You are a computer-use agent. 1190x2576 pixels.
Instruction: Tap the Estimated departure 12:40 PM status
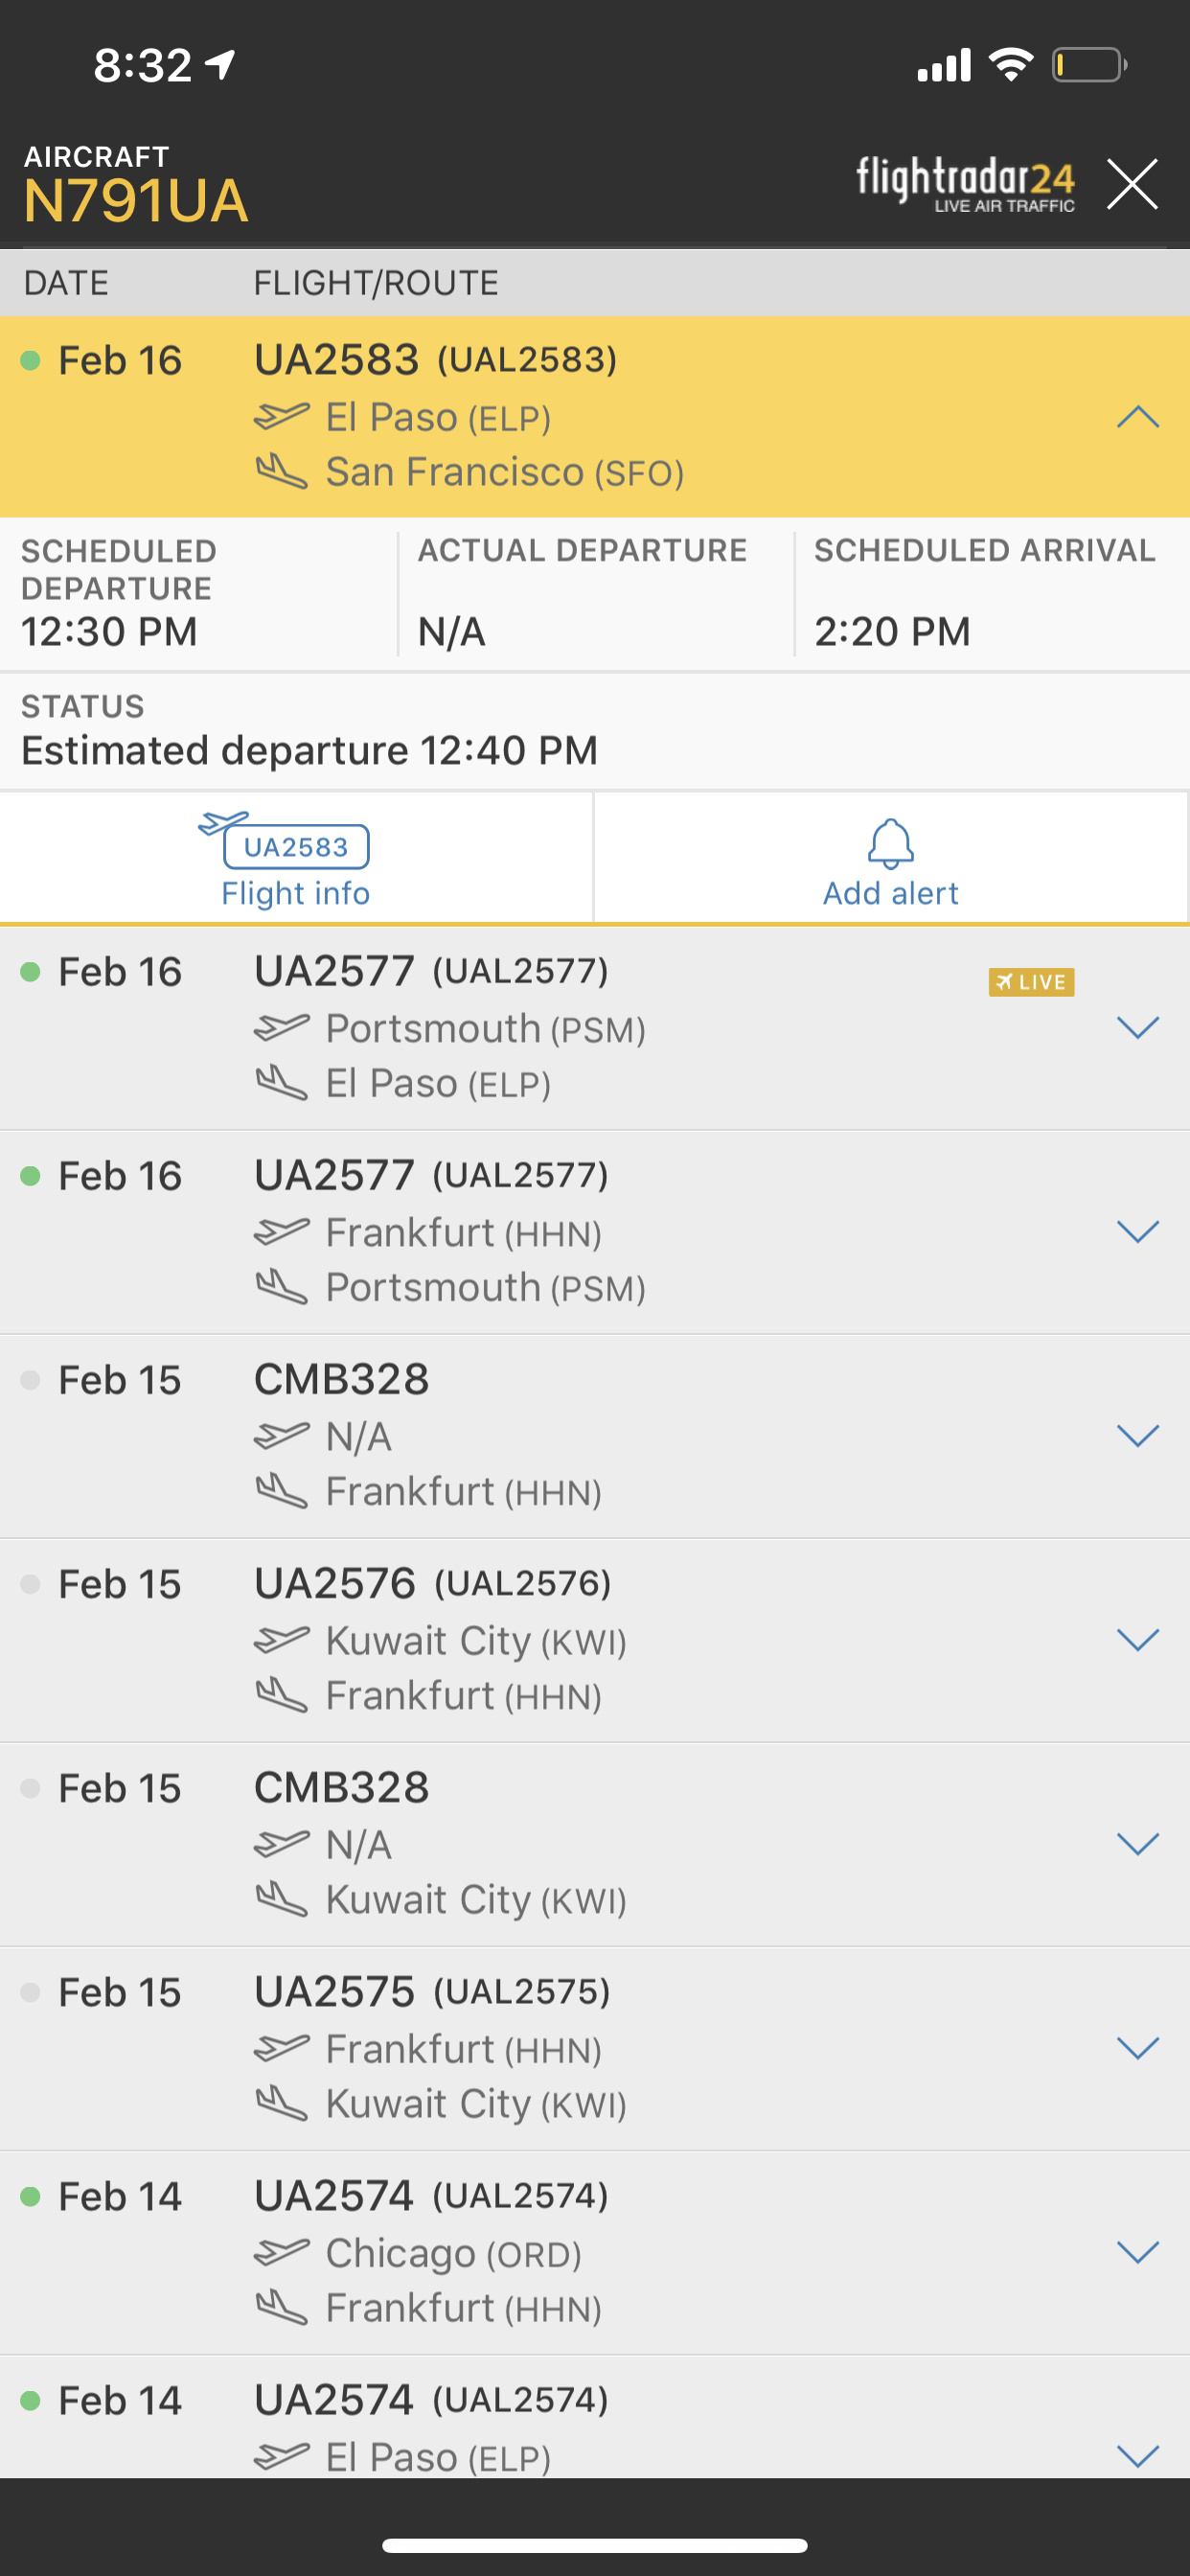tap(310, 750)
